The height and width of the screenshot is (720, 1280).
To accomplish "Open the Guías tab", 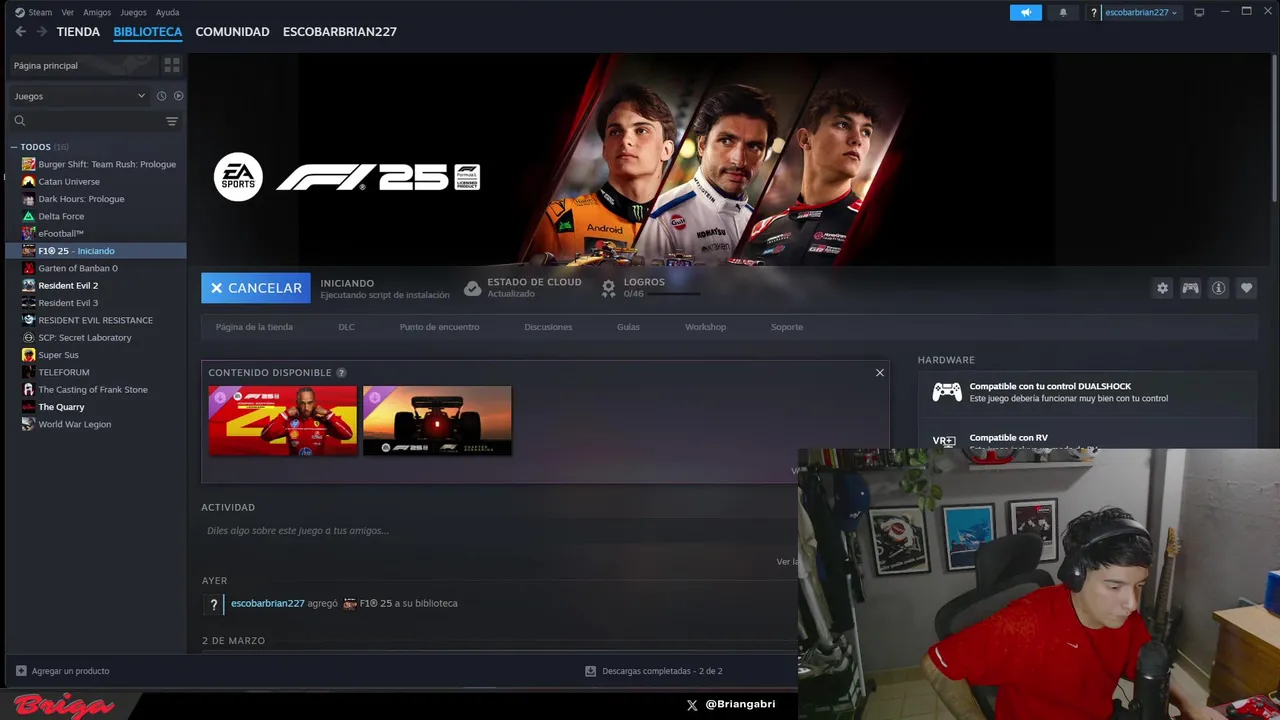I will 628,327.
